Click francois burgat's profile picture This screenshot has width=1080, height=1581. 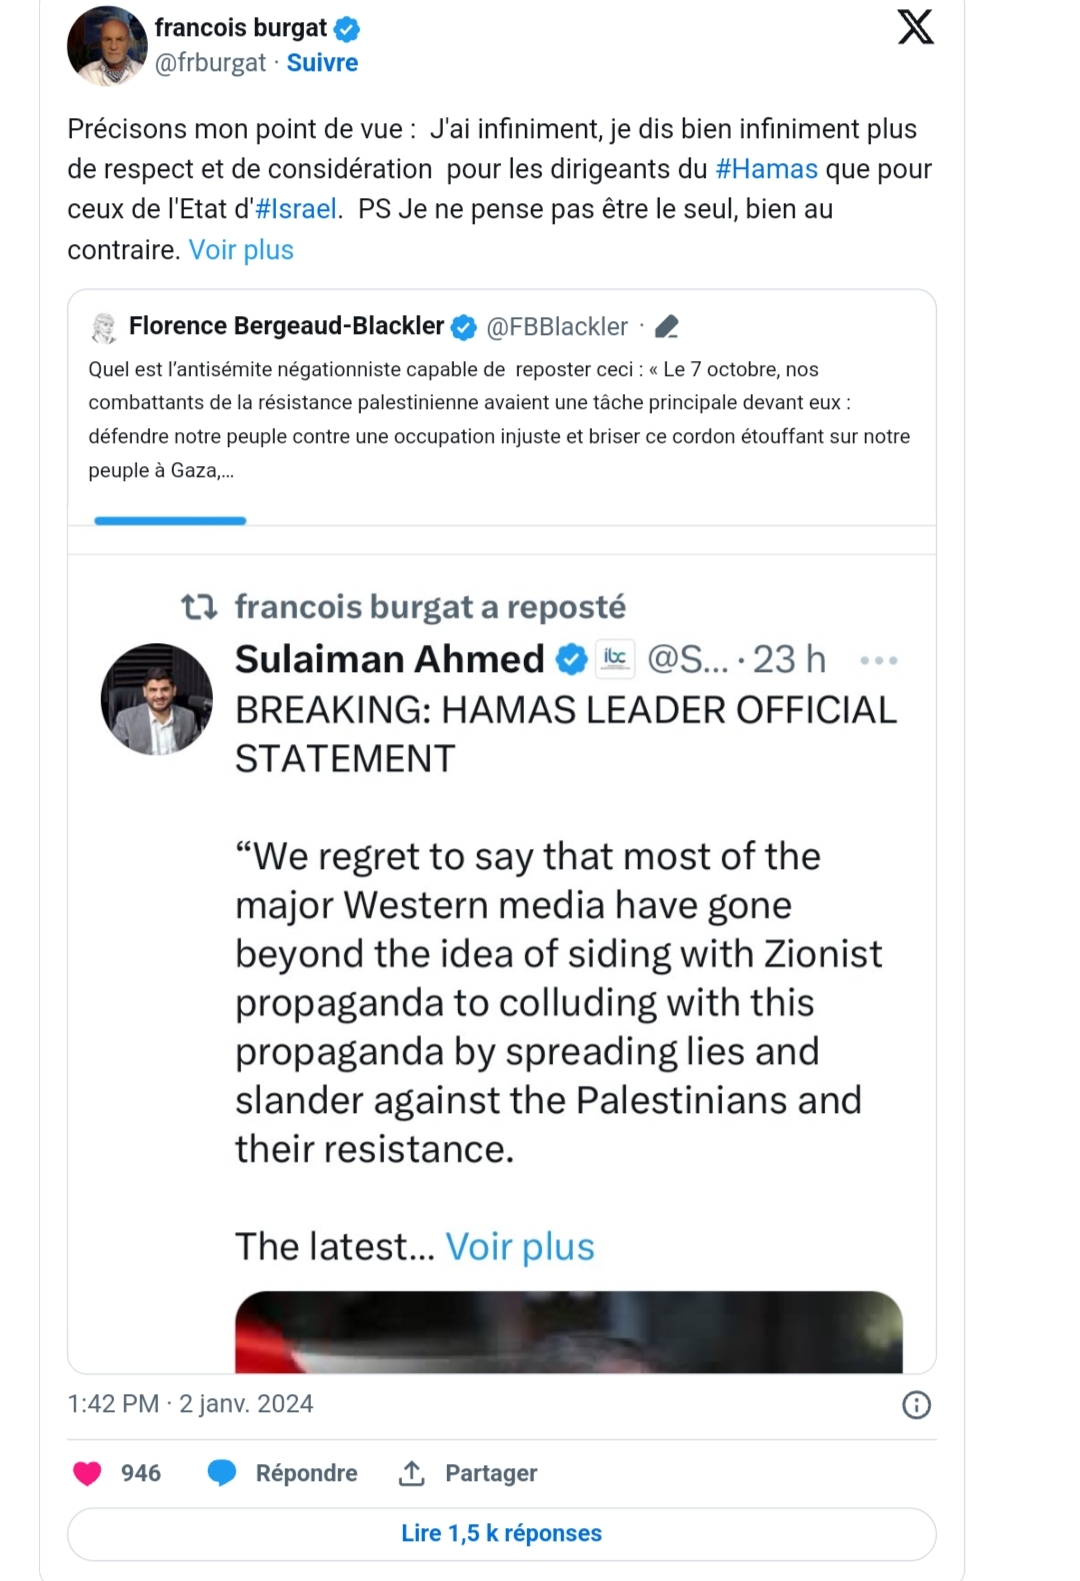click(x=107, y=46)
